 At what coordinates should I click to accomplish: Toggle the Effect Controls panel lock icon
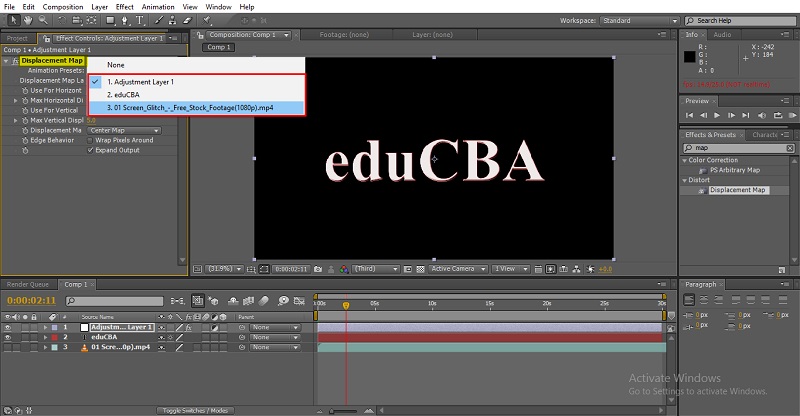pyautogui.click(x=46, y=39)
